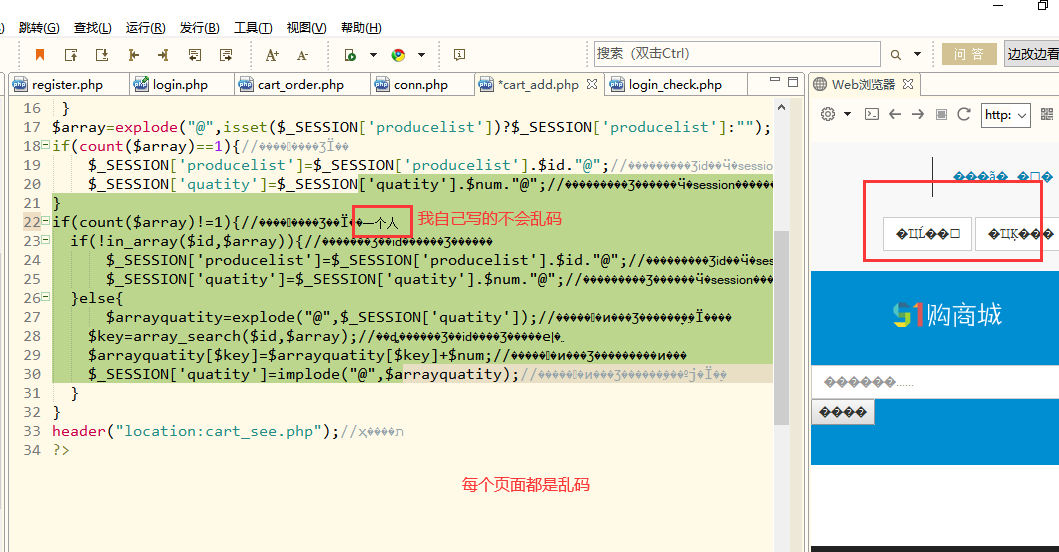The width and height of the screenshot is (1059, 552).
Task: Click the right-arrow-to-bar toolbar icon
Action: click(163, 55)
